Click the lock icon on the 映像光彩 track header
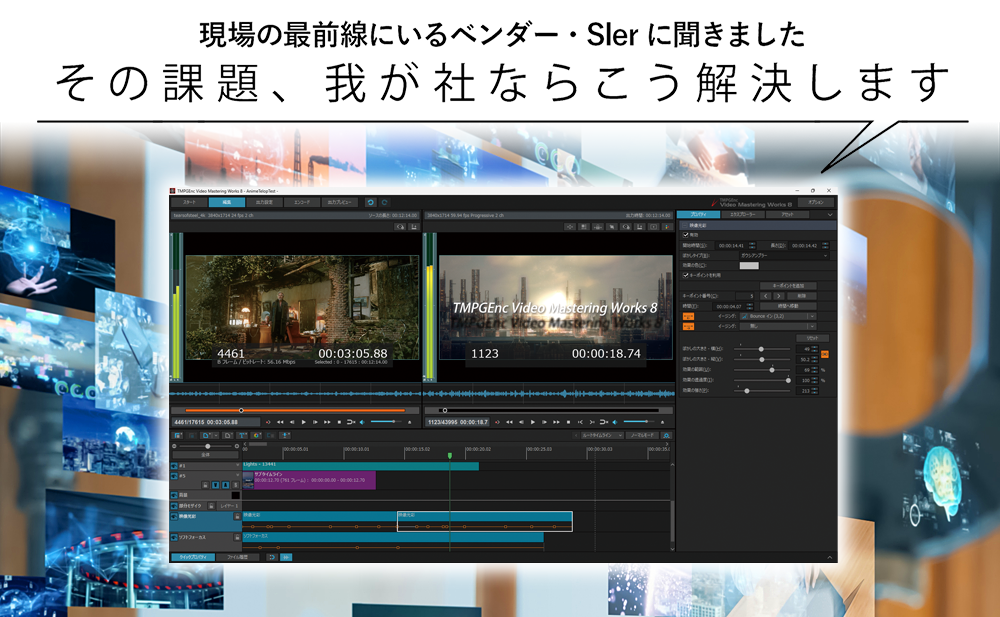 (237, 516)
